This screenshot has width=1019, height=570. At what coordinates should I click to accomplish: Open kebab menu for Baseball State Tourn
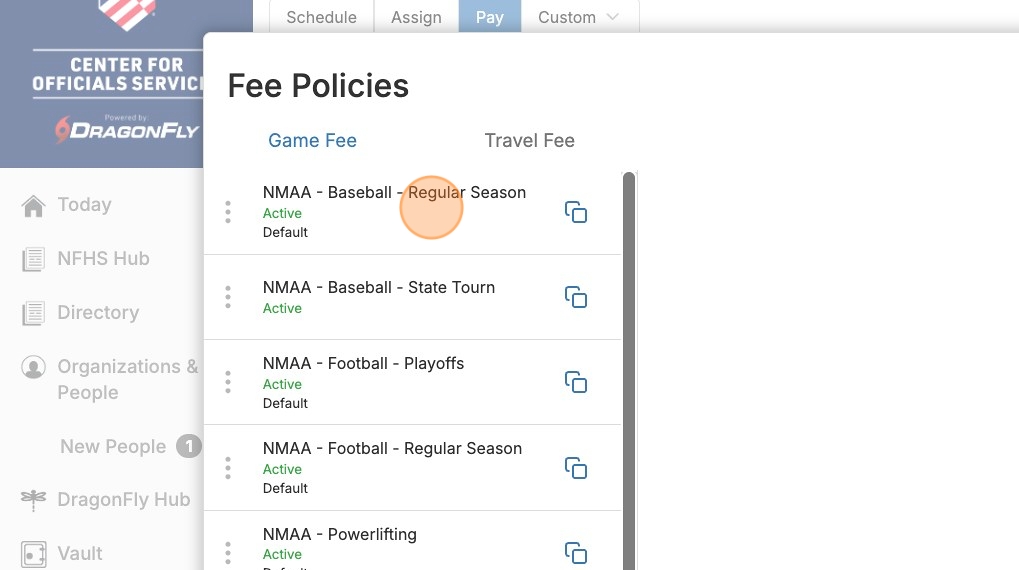pyautogui.click(x=228, y=297)
